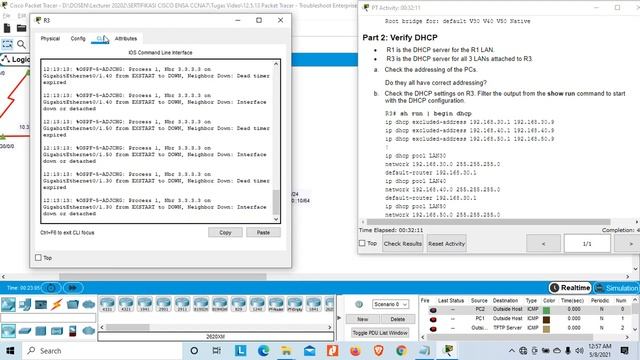Image resolution: width=640 pixels, height=360 pixels.
Task: Select the Components category icon
Action: pos(41,304)
